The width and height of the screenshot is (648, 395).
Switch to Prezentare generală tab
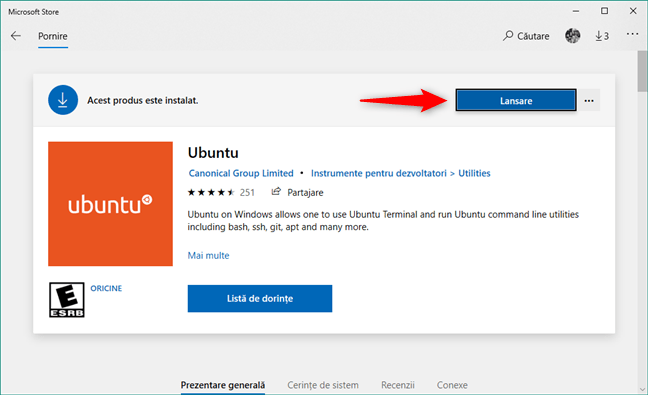coord(223,385)
